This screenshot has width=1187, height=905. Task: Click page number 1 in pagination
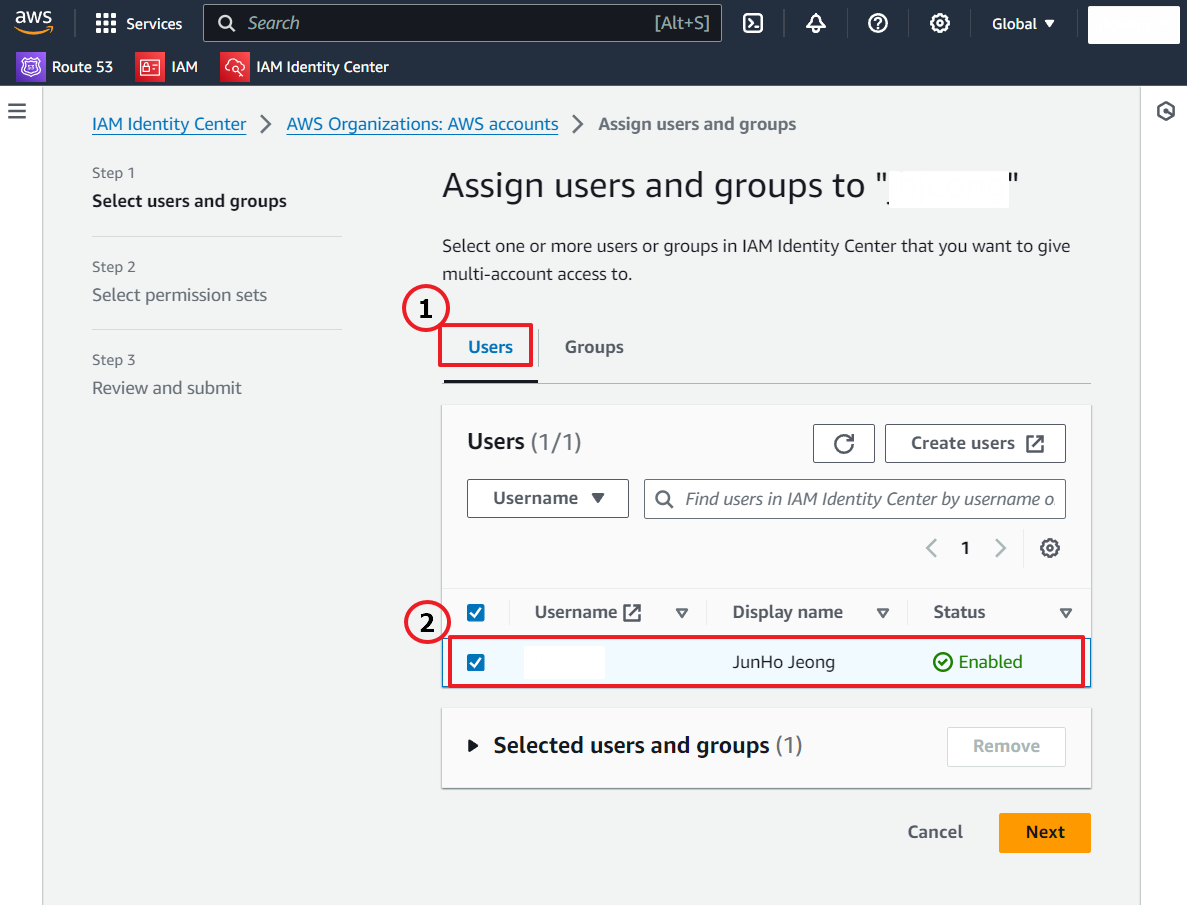pos(965,548)
